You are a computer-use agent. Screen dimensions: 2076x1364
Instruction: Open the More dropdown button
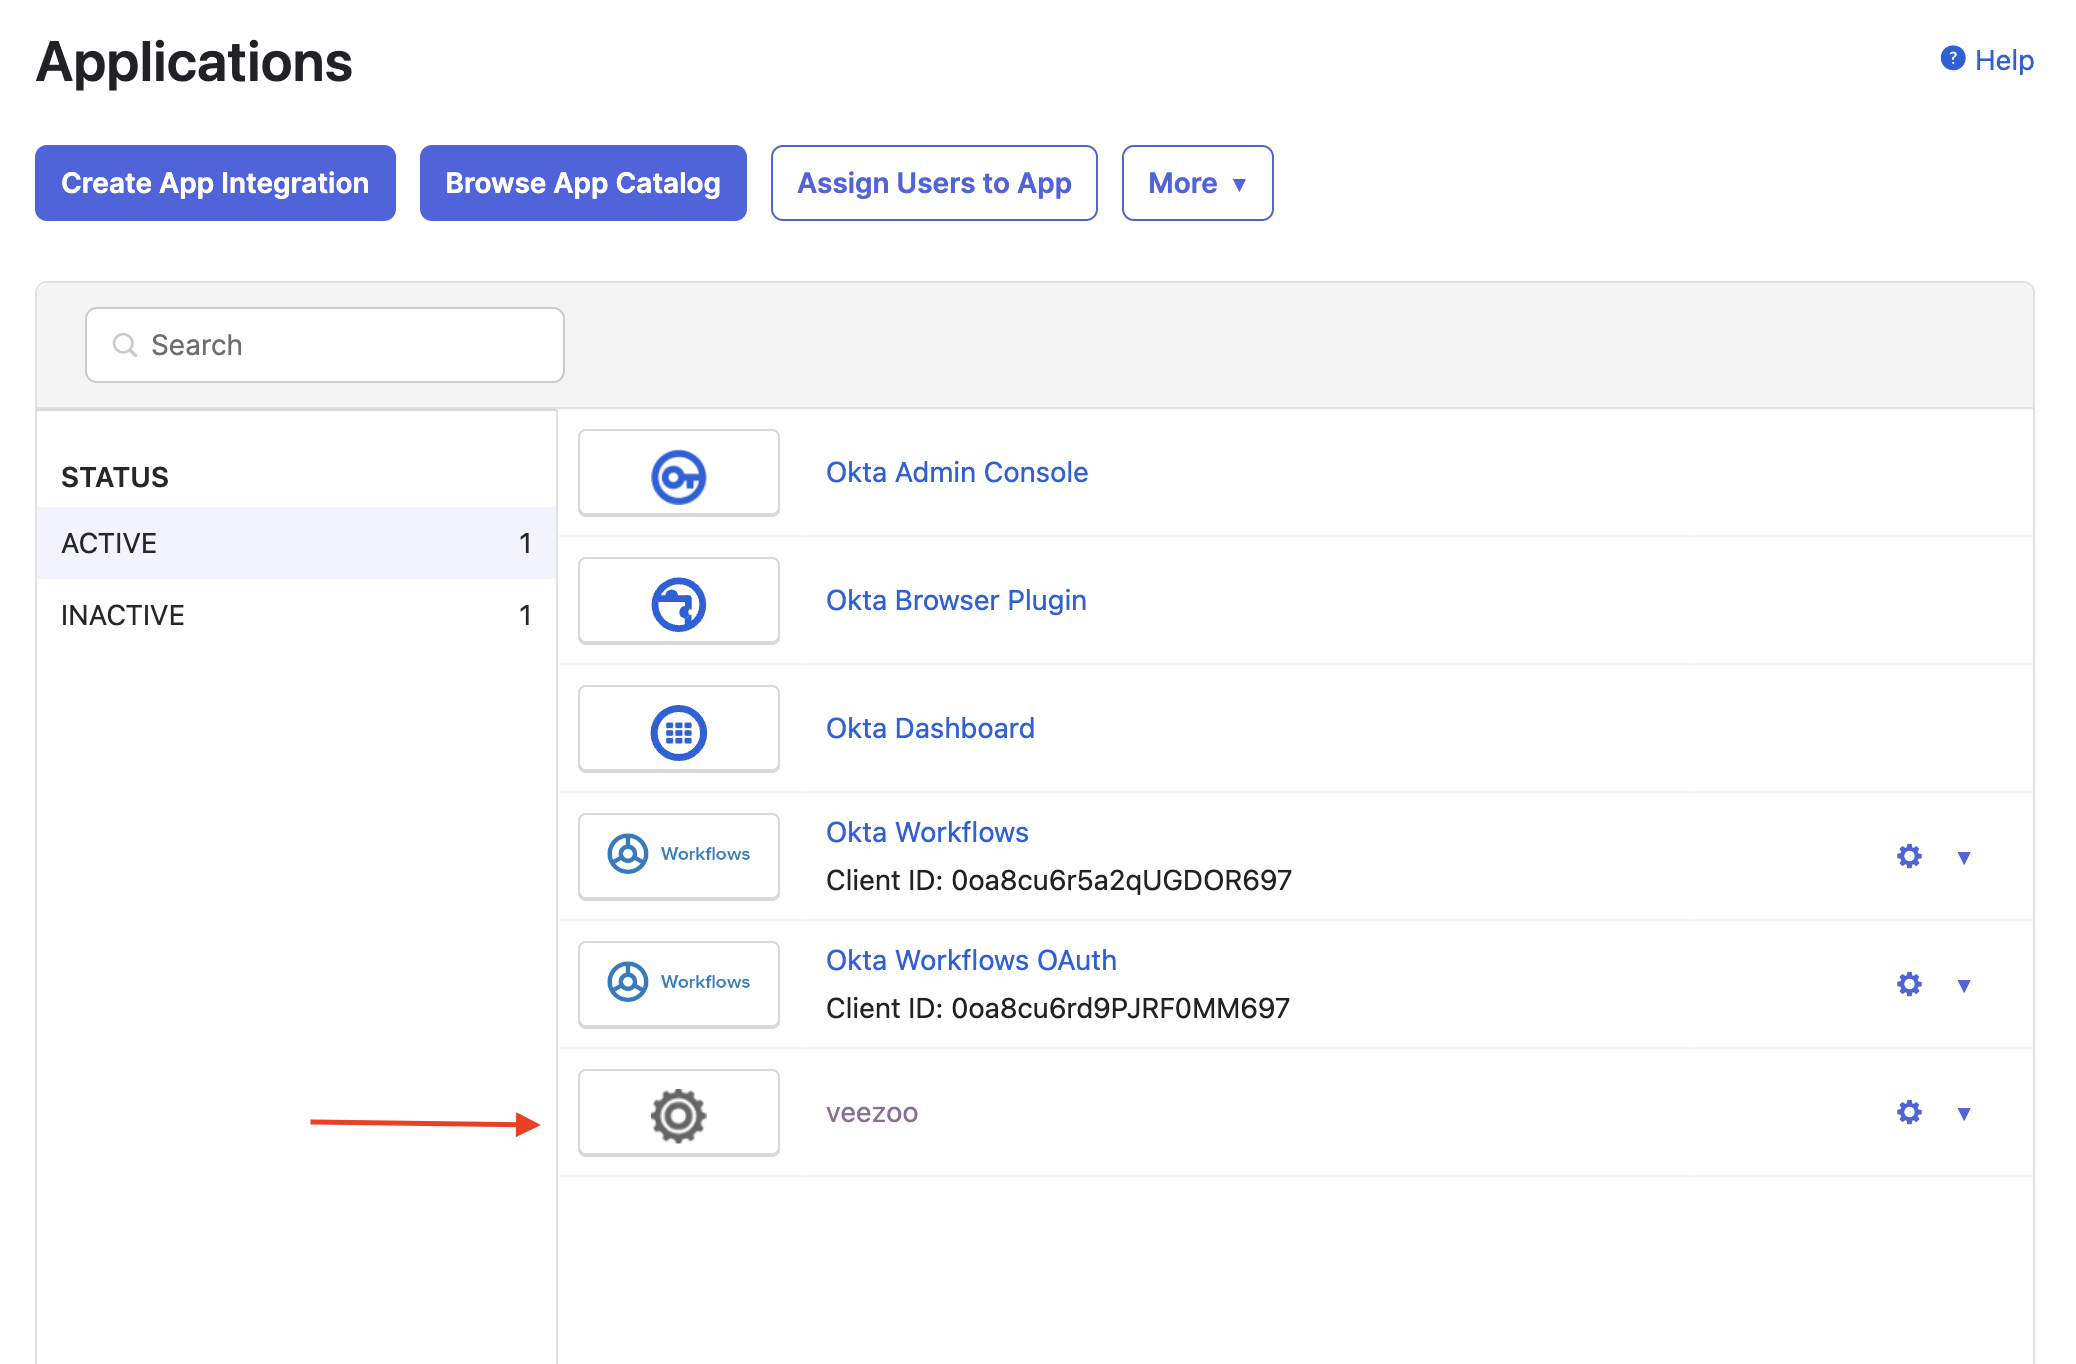click(1197, 183)
